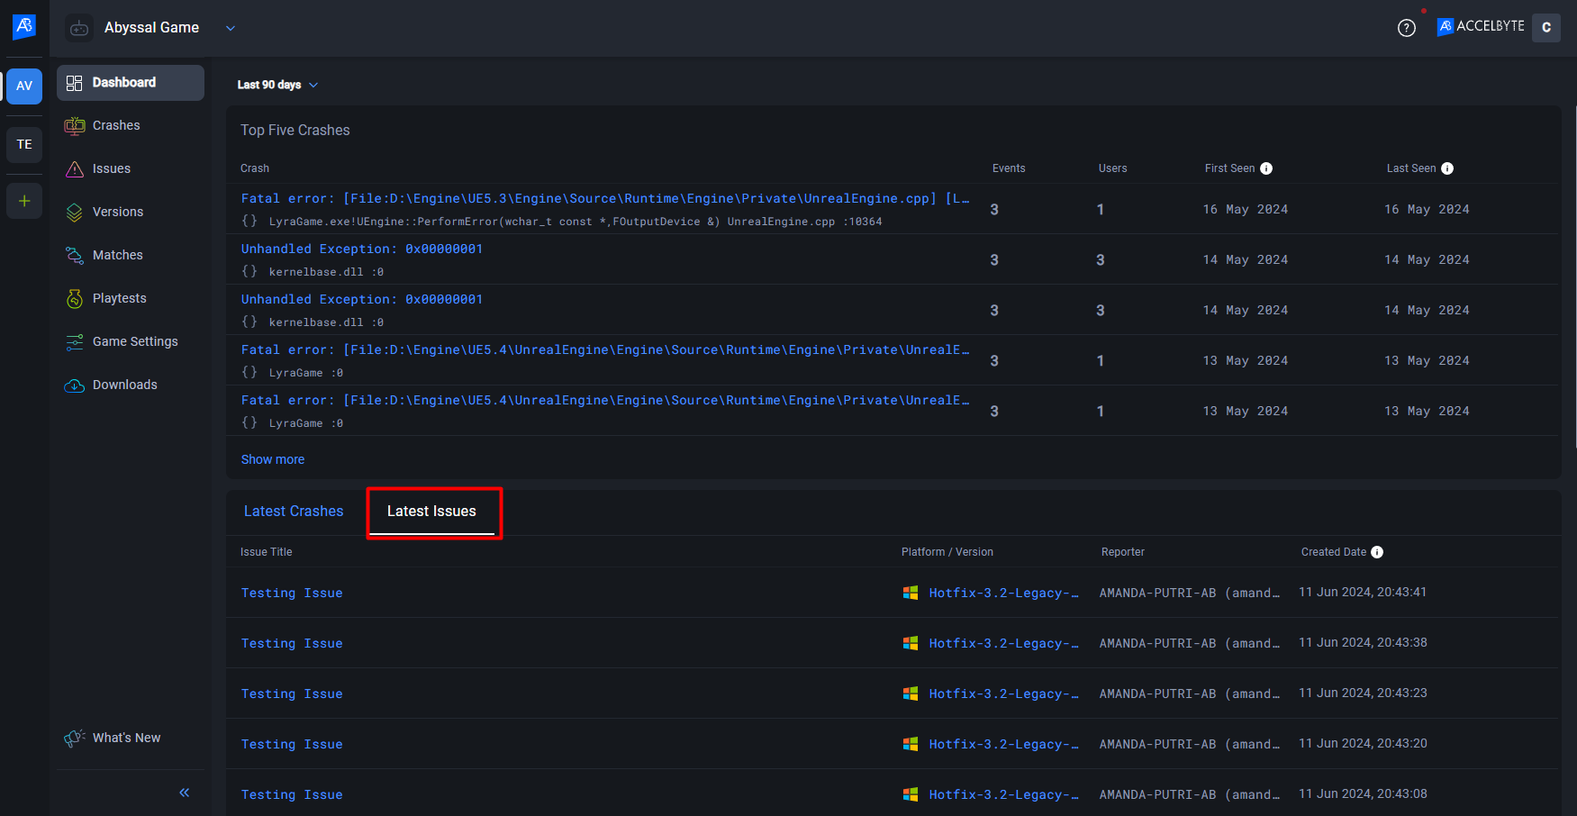Image resolution: width=1577 pixels, height=816 pixels.
Task: Click the AccelByte logo at top left
Action: [x=24, y=26]
